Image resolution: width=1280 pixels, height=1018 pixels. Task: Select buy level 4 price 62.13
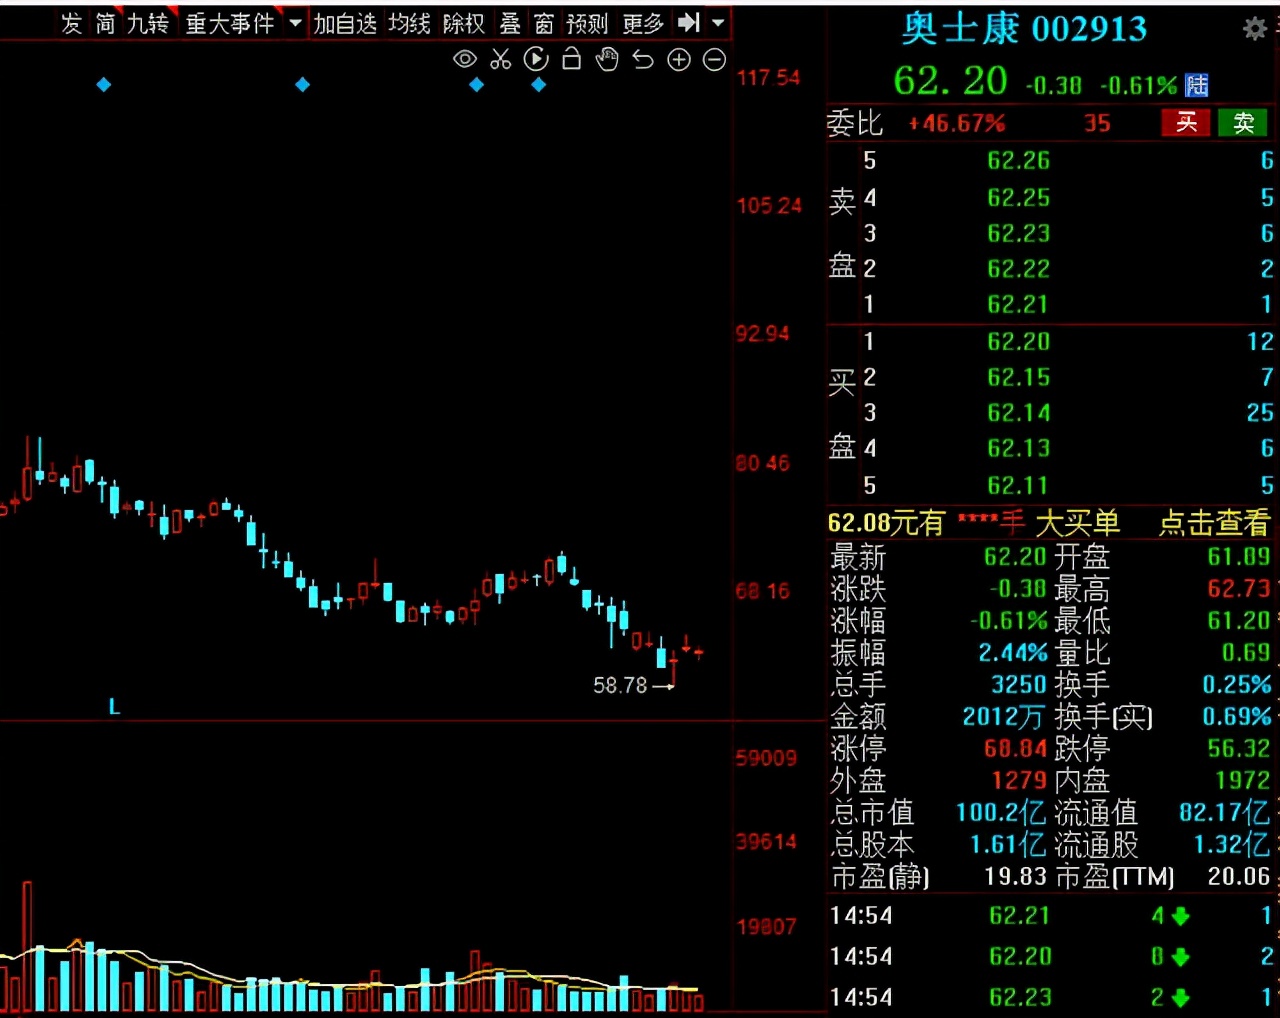pos(1019,448)
